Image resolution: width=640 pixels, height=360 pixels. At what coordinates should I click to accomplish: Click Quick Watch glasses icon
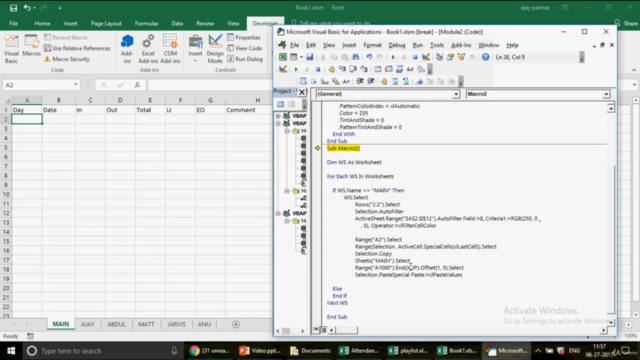[x=410, y=69]
